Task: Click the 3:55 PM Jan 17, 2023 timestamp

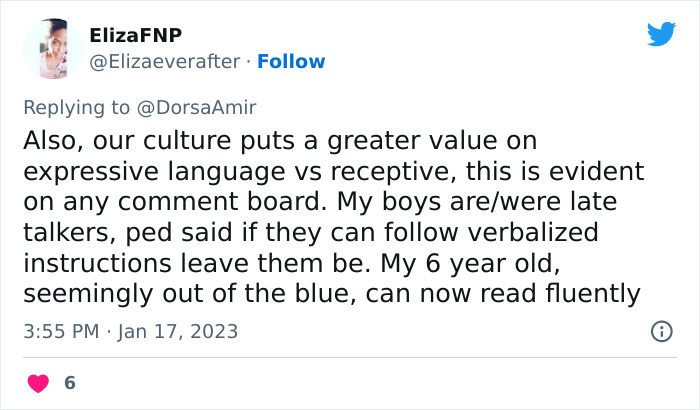Action: [130, 331]
